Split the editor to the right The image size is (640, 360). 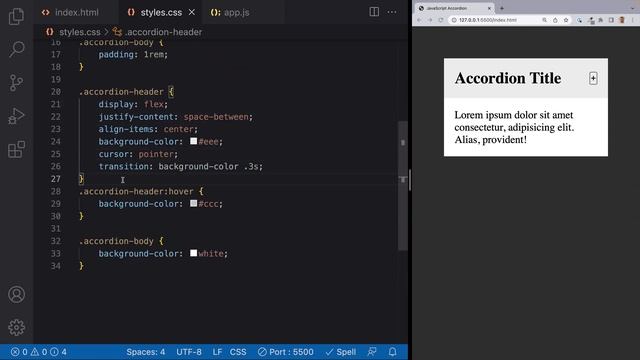[x=374, y=12]
